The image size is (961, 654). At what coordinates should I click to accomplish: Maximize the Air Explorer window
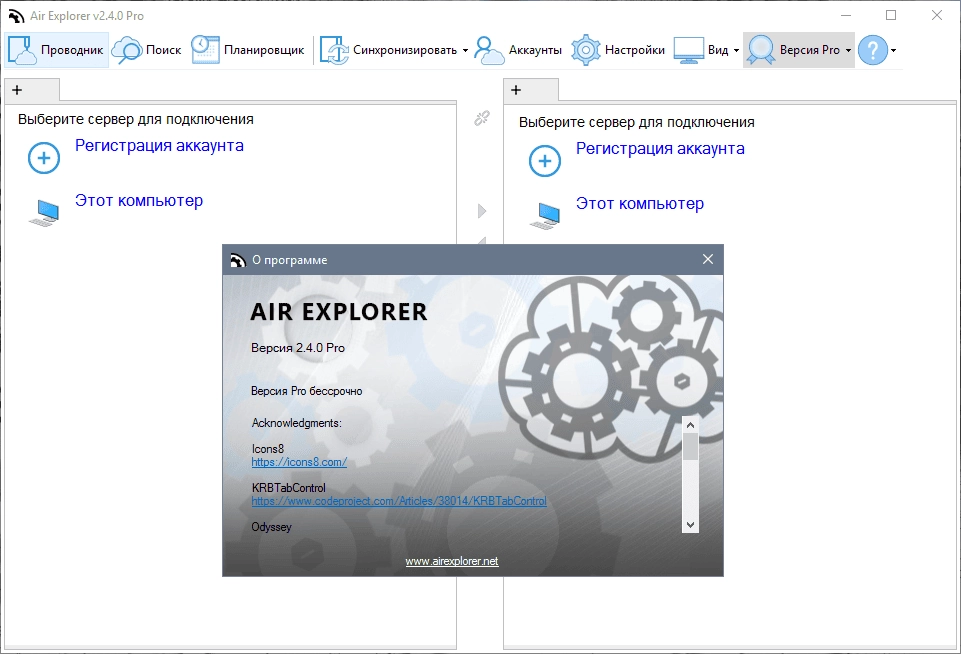[x=891, y=15]
